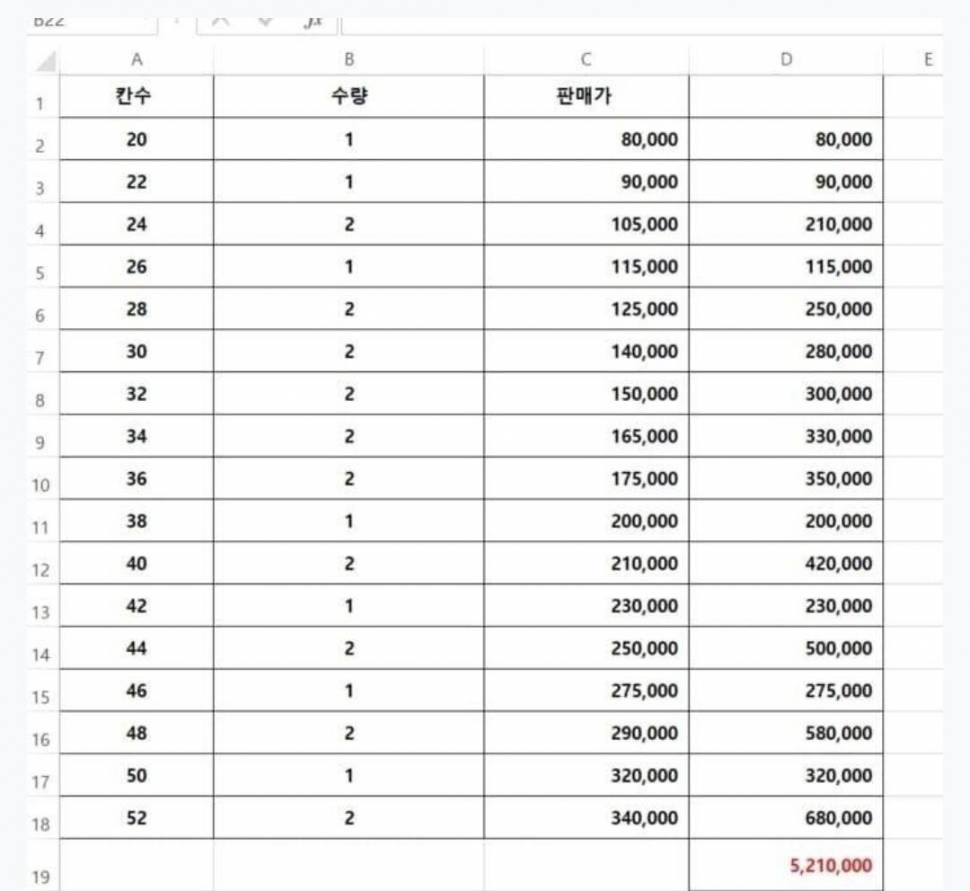The width and height of the screenshot is (970, 891).
Task: Click the 250,000 cell in column D
Action: point(786,309)
